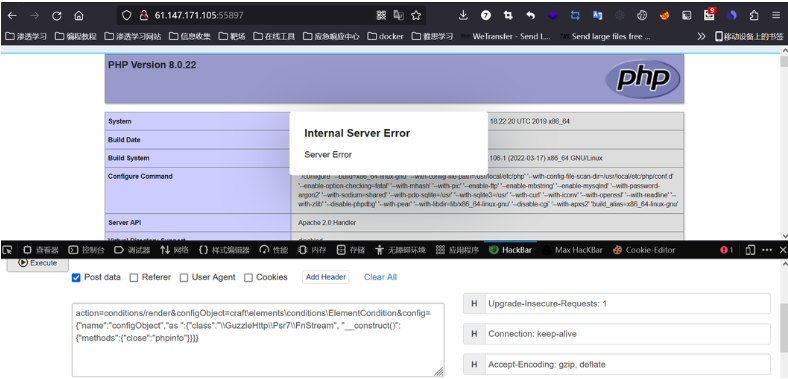Screen dimensions: 788x379
Task: Edit the Accept-Encoding header field
Action: (x=628, y=364)
